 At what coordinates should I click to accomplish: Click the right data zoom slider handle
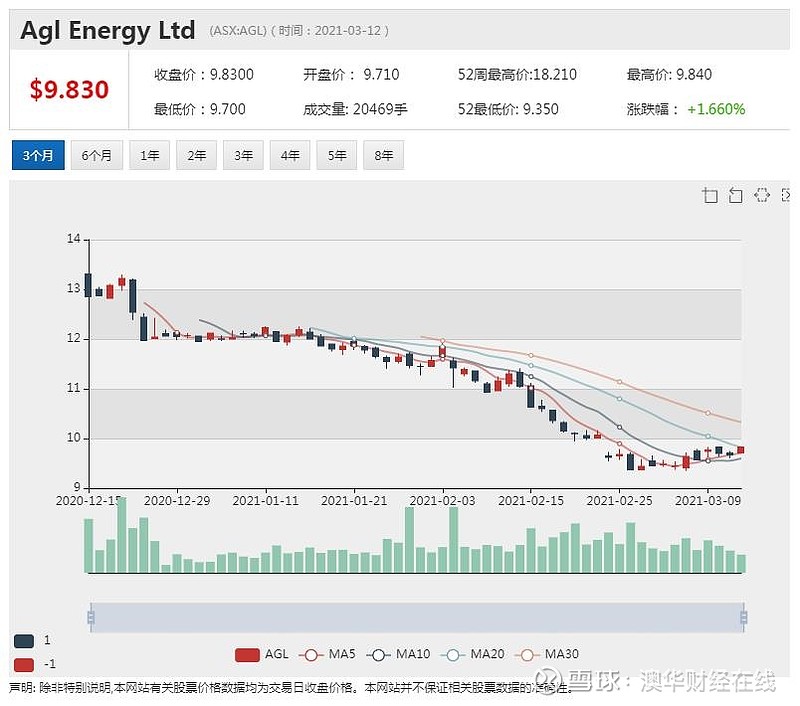click(x=743, y=618)
